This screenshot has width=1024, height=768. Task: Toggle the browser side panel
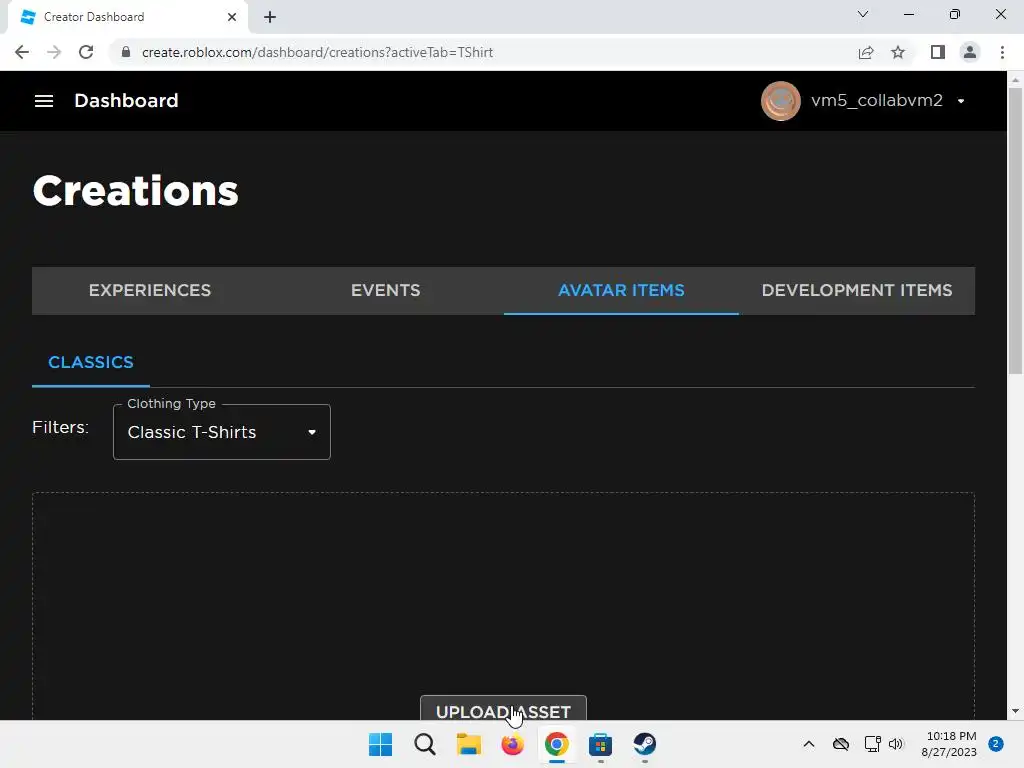point(938,52)
